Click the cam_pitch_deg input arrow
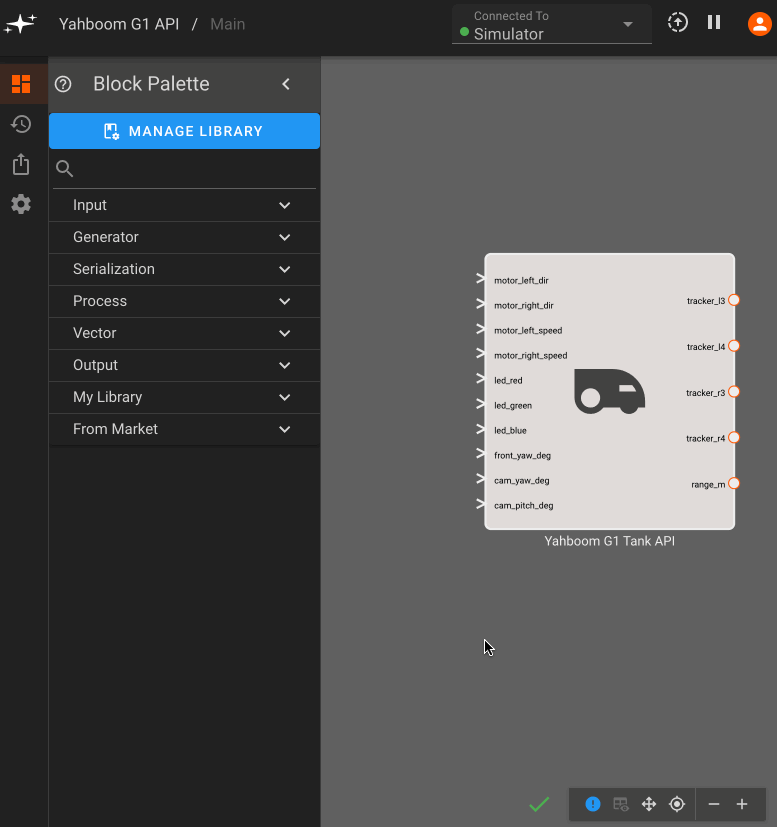Viewport: 777px width, 827px height. pyautogui.click(x=480, y=504)
